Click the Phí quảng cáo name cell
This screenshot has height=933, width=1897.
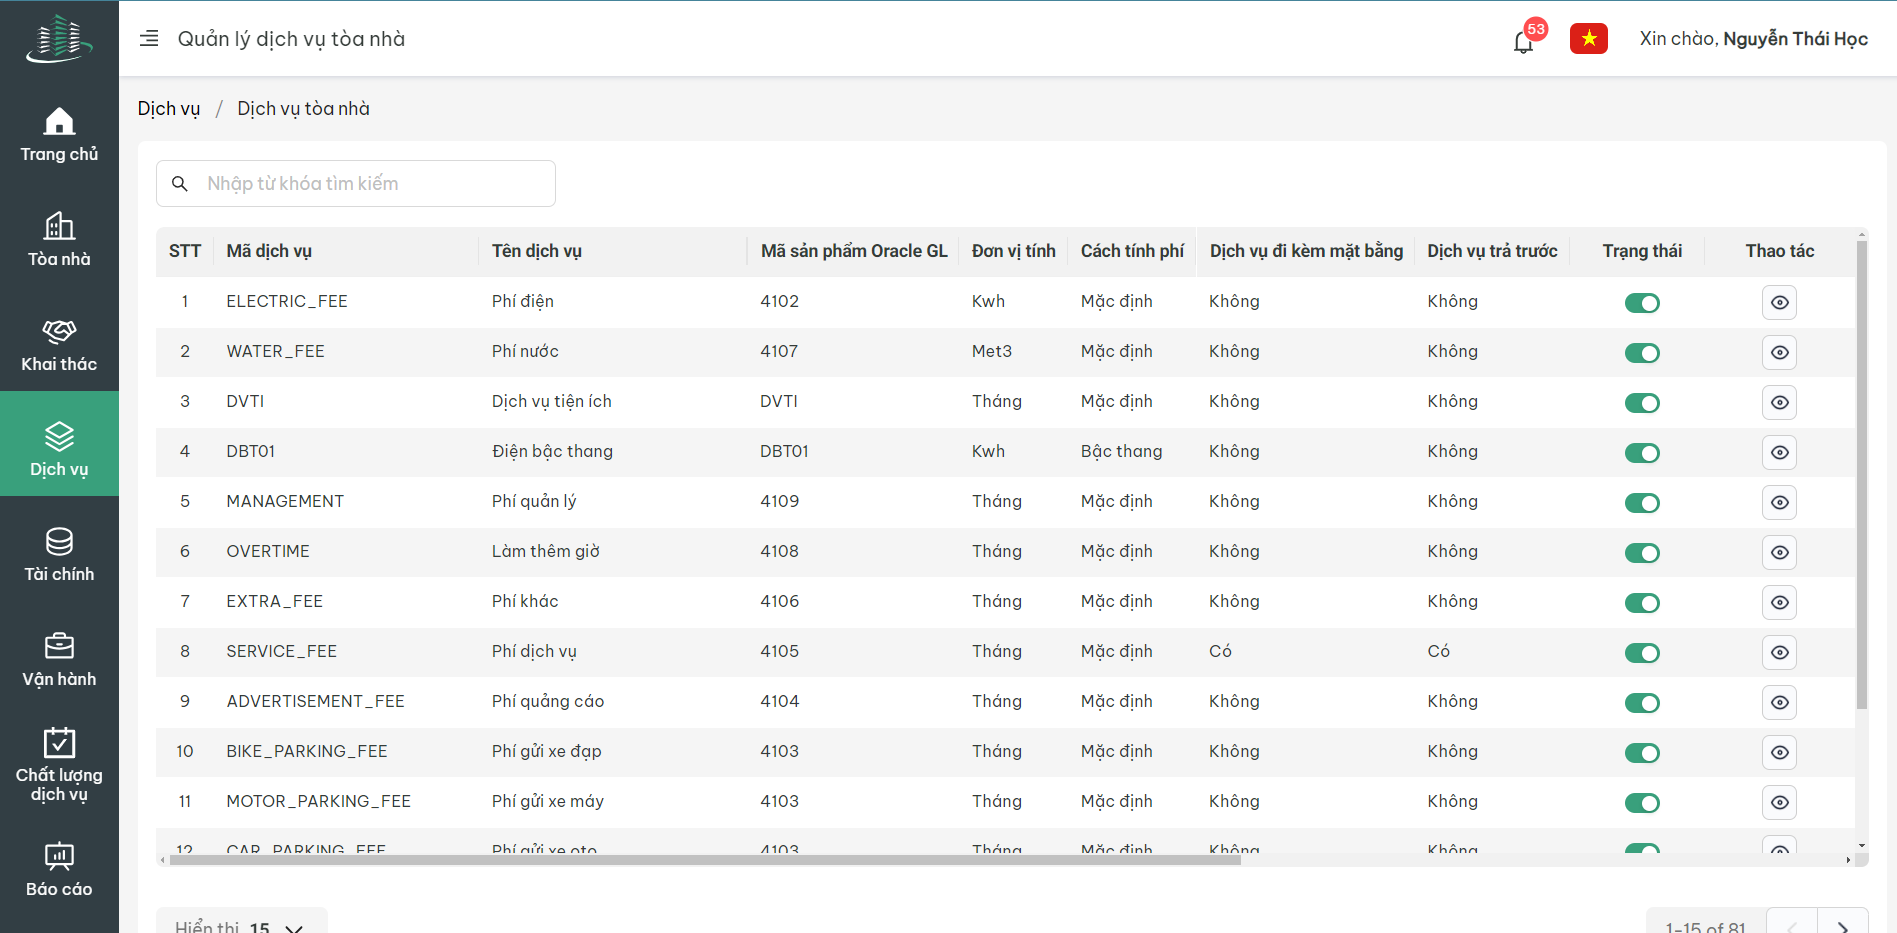(548, 701)
